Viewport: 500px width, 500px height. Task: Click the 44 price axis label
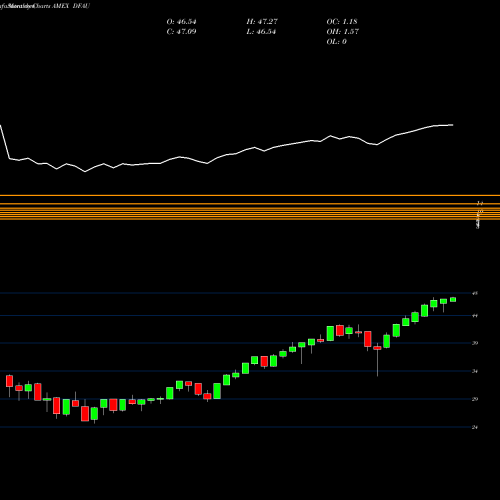point(475,316)
